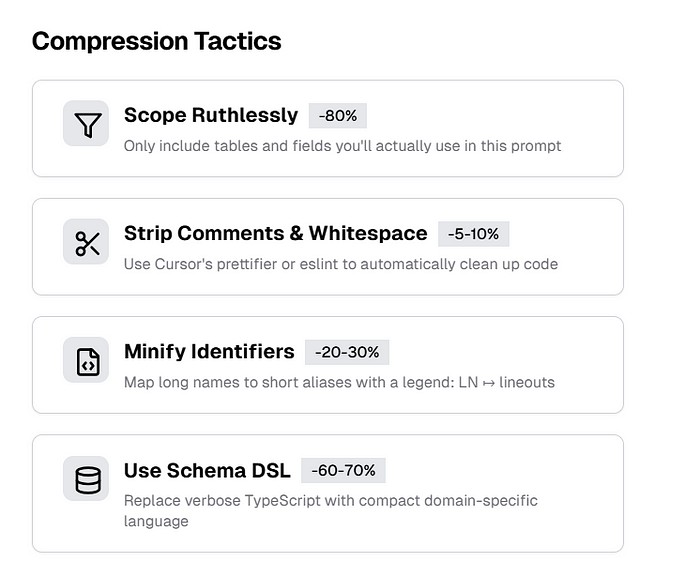Select the Minify Identifiers heading

[209, 352]
